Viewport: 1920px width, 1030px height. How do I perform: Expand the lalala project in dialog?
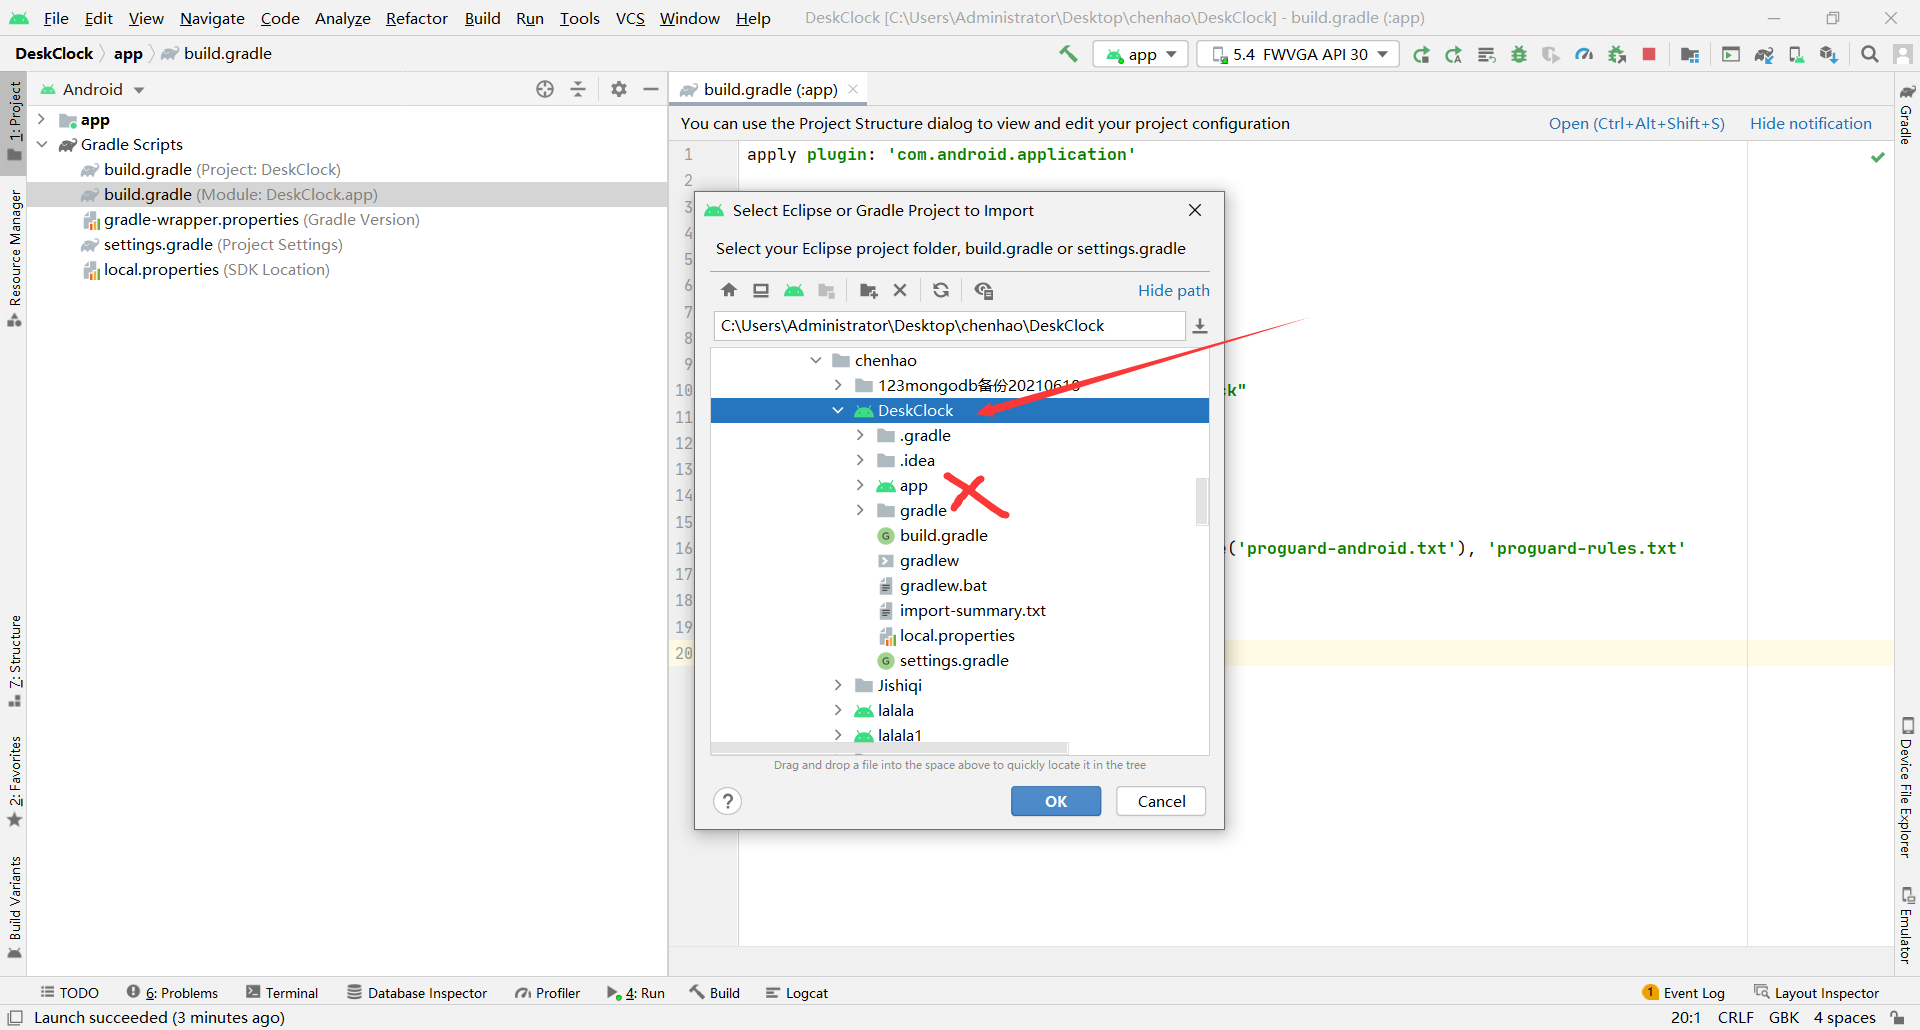(838, 710)
